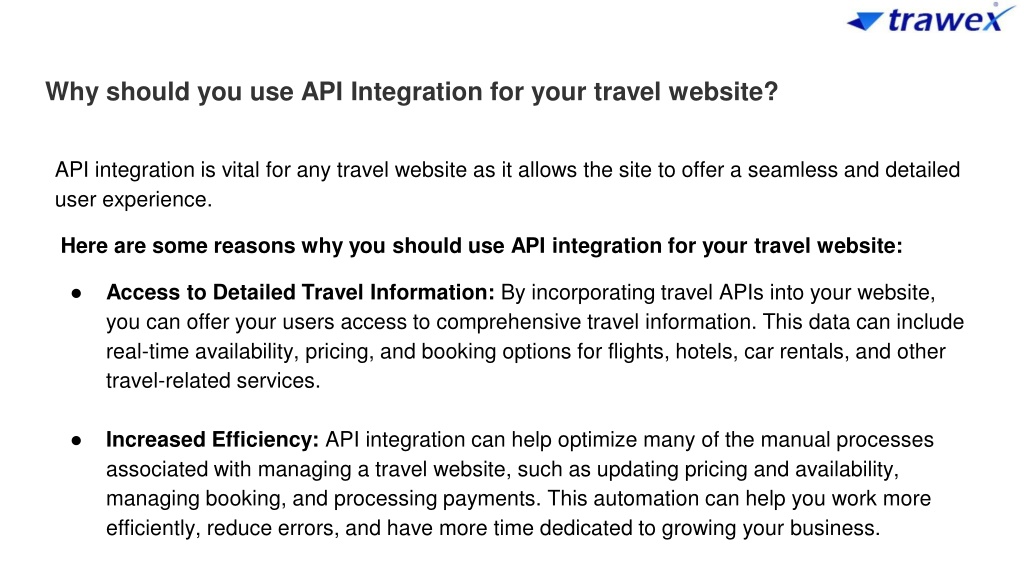Screen dimensions: 1024x576
Task: Click the intro paragraph starting 'API integration is vital'
Action: 507,184
